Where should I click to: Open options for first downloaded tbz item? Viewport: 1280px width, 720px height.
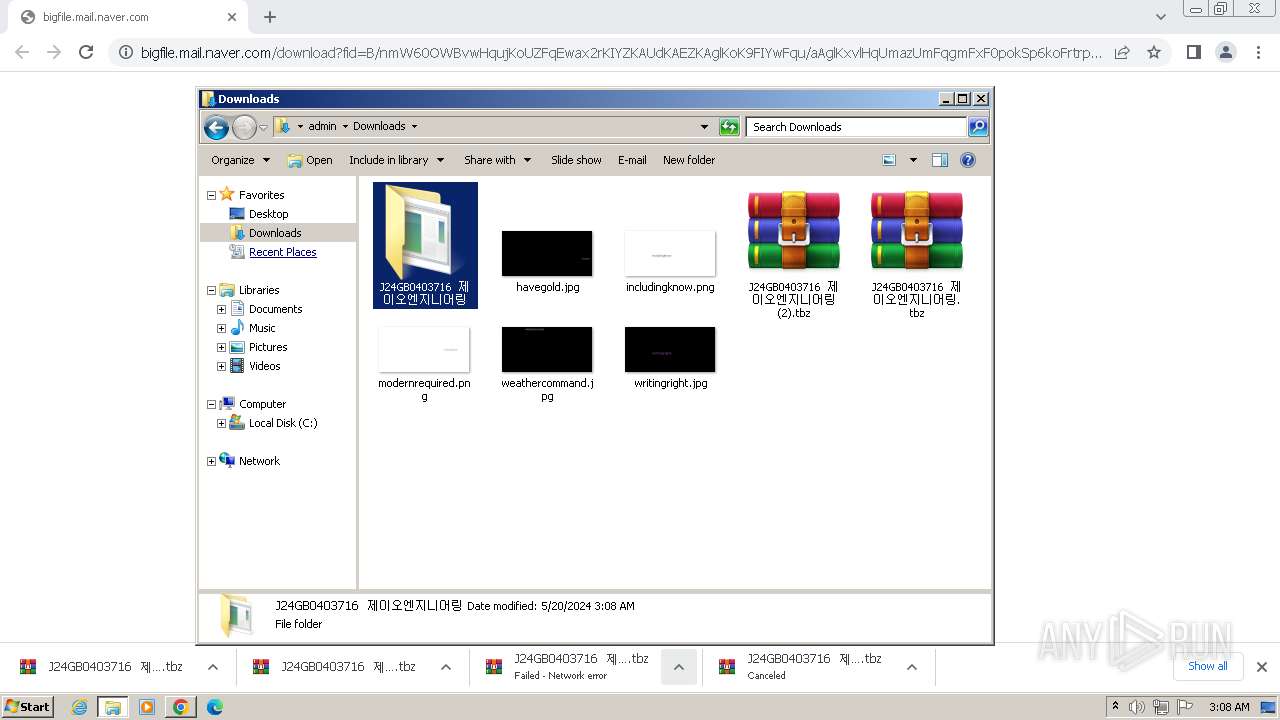pos(212,667)
